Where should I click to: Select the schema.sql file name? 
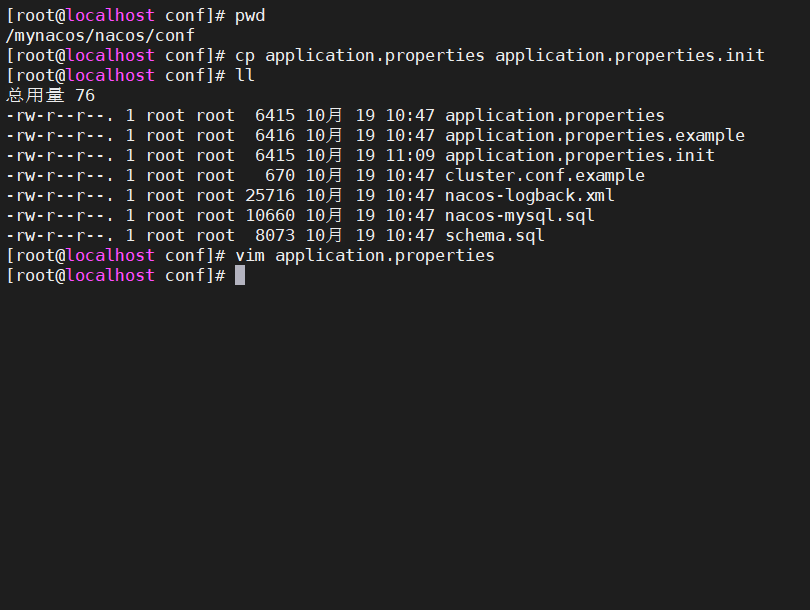(x=495, y=235)
